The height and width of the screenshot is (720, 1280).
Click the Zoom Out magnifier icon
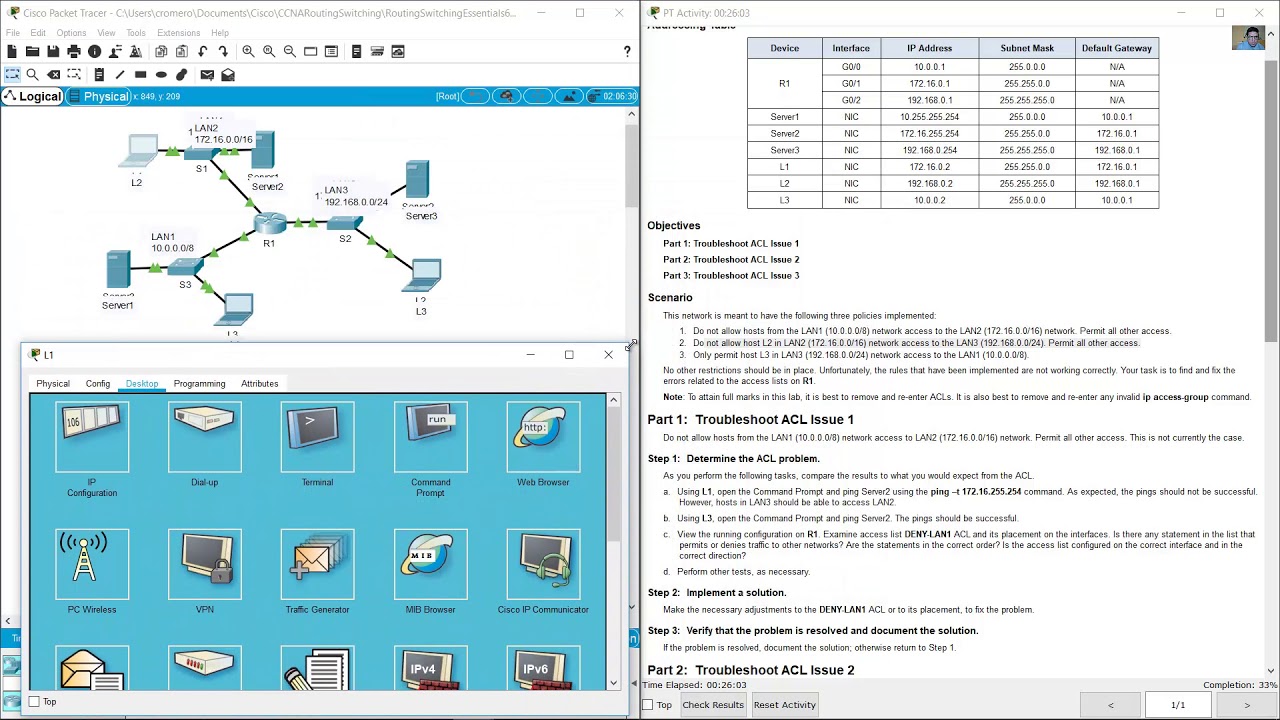pos(289,51)
